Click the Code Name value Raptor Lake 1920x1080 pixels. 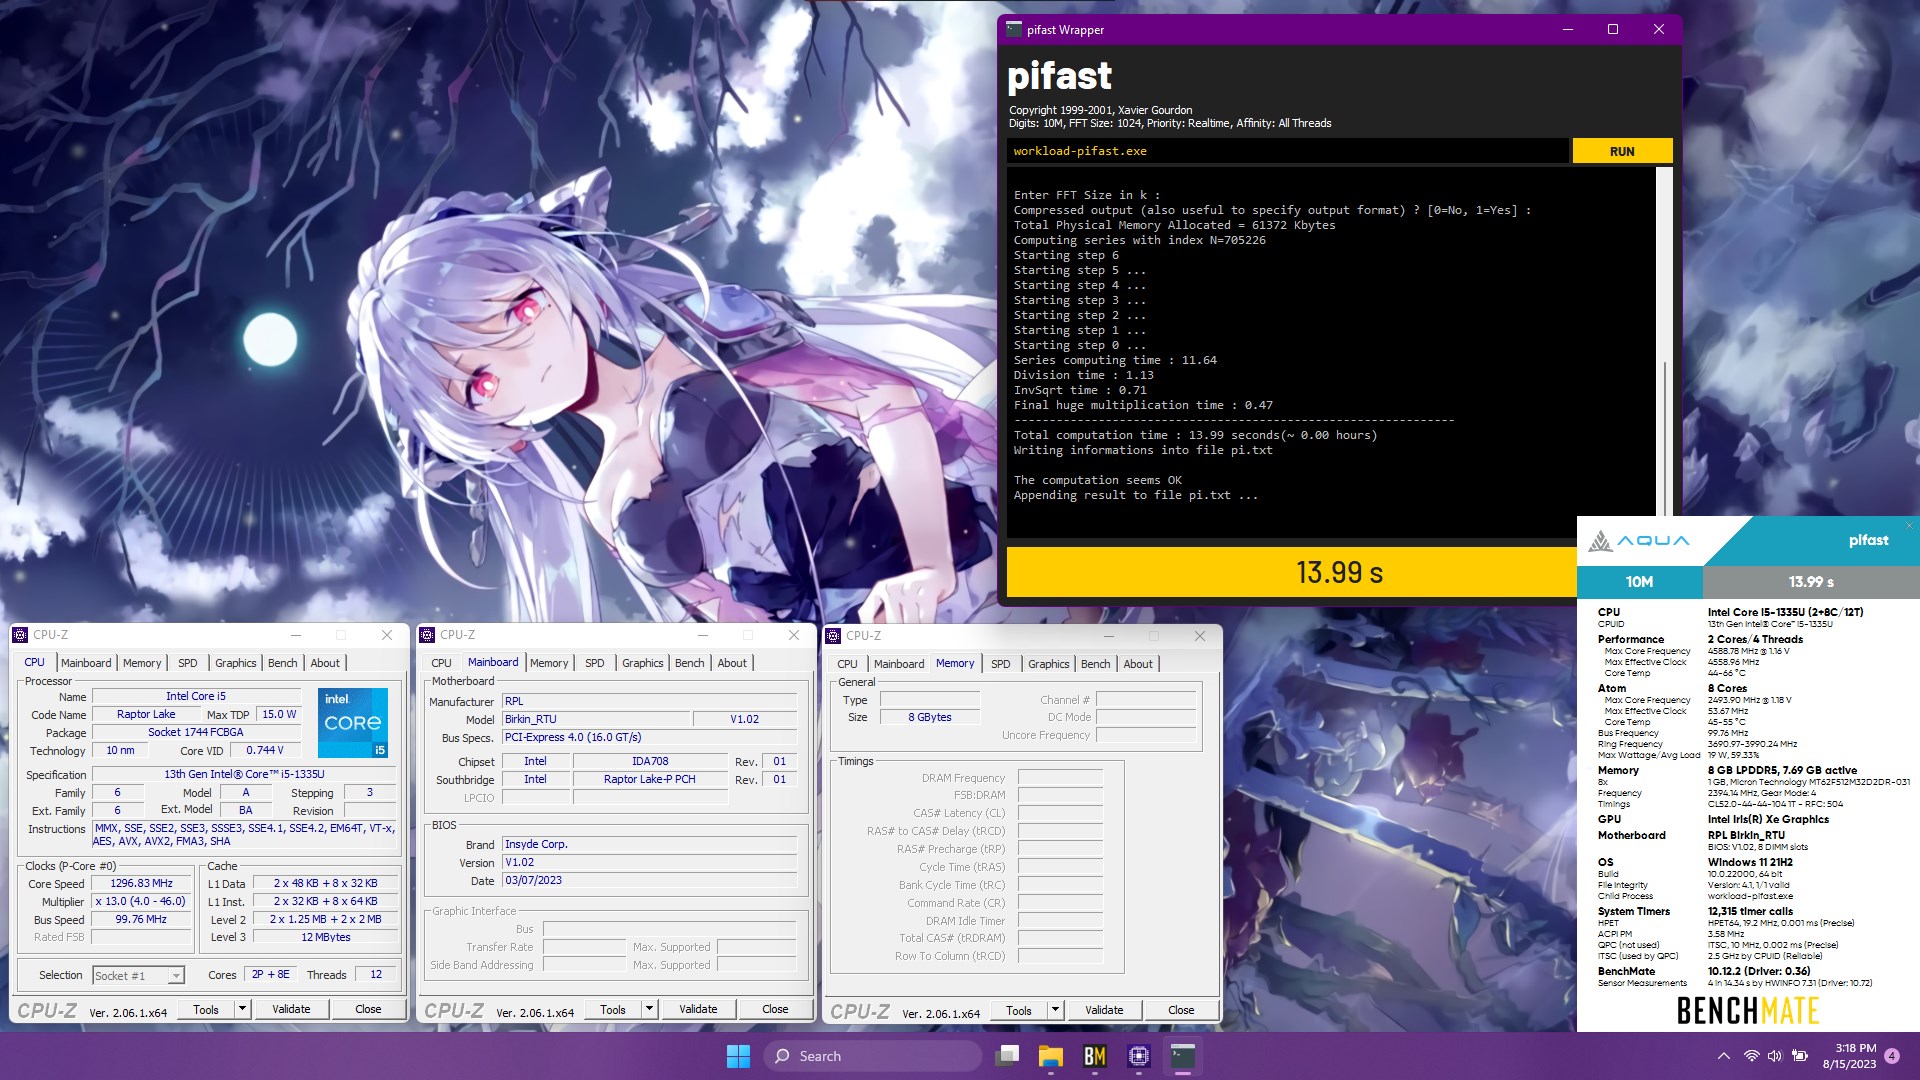coord(146,715)
